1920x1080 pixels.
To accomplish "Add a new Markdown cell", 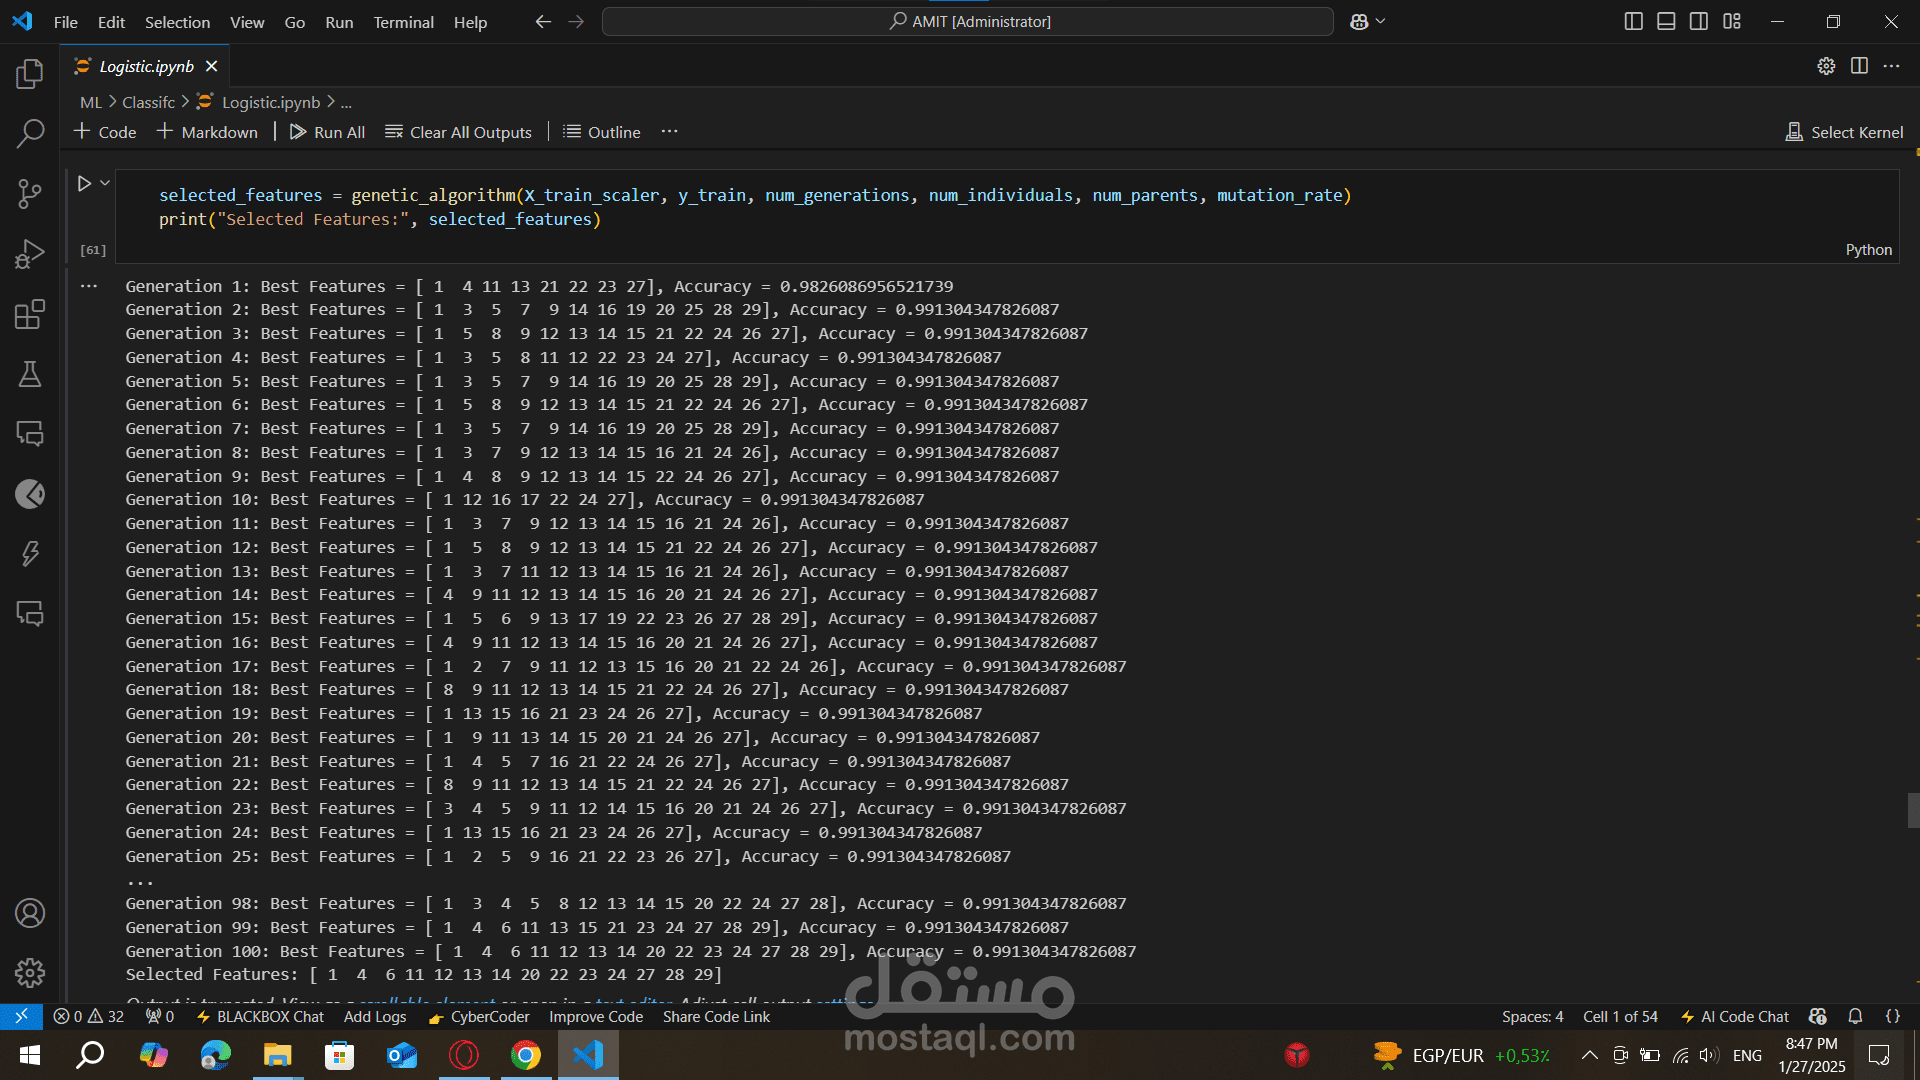I will (x=207, y=132).
